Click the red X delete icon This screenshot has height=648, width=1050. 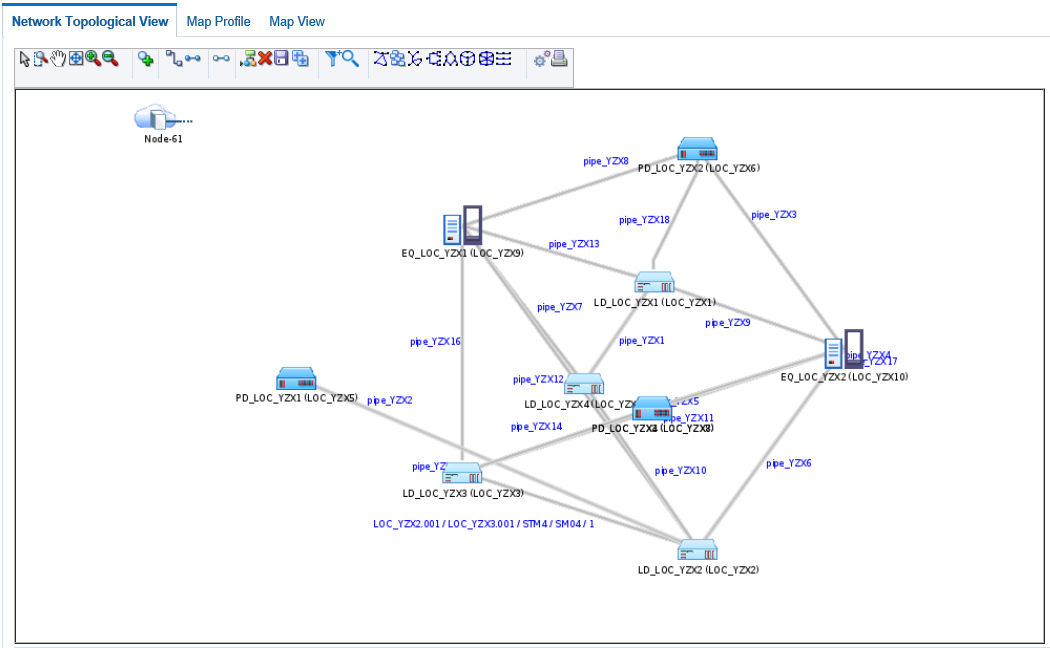click(265, 59)
